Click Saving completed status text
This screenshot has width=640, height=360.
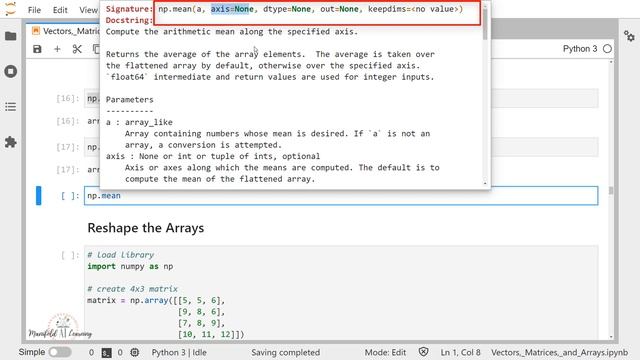pos(285,352)
